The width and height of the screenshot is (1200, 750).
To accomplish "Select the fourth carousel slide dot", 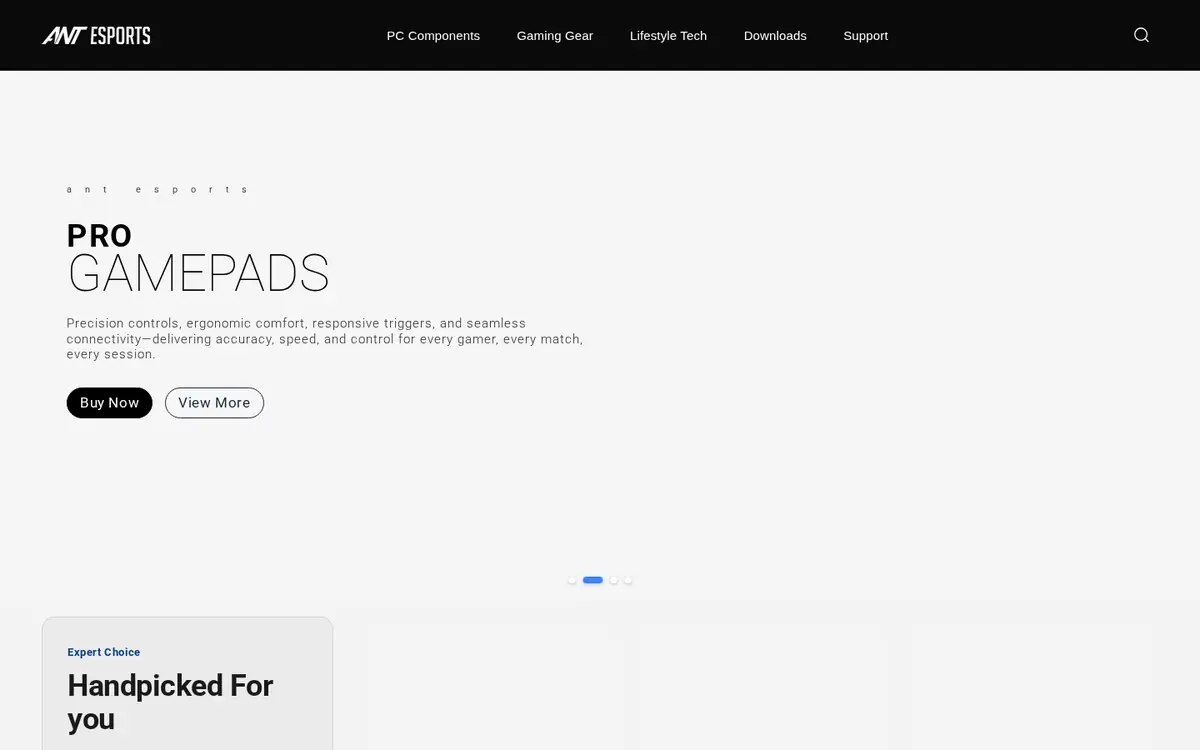I will (628, 580).
